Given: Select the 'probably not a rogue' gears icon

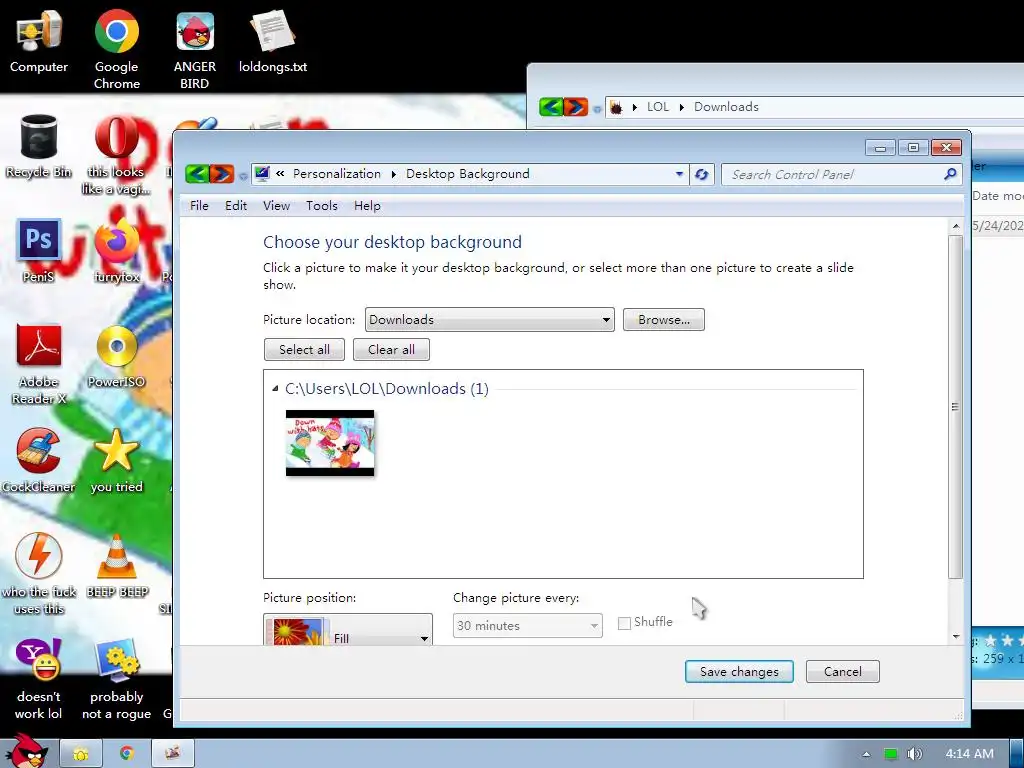Looking at the screenshot, I should pyautogui.click(x=116, y=679).
